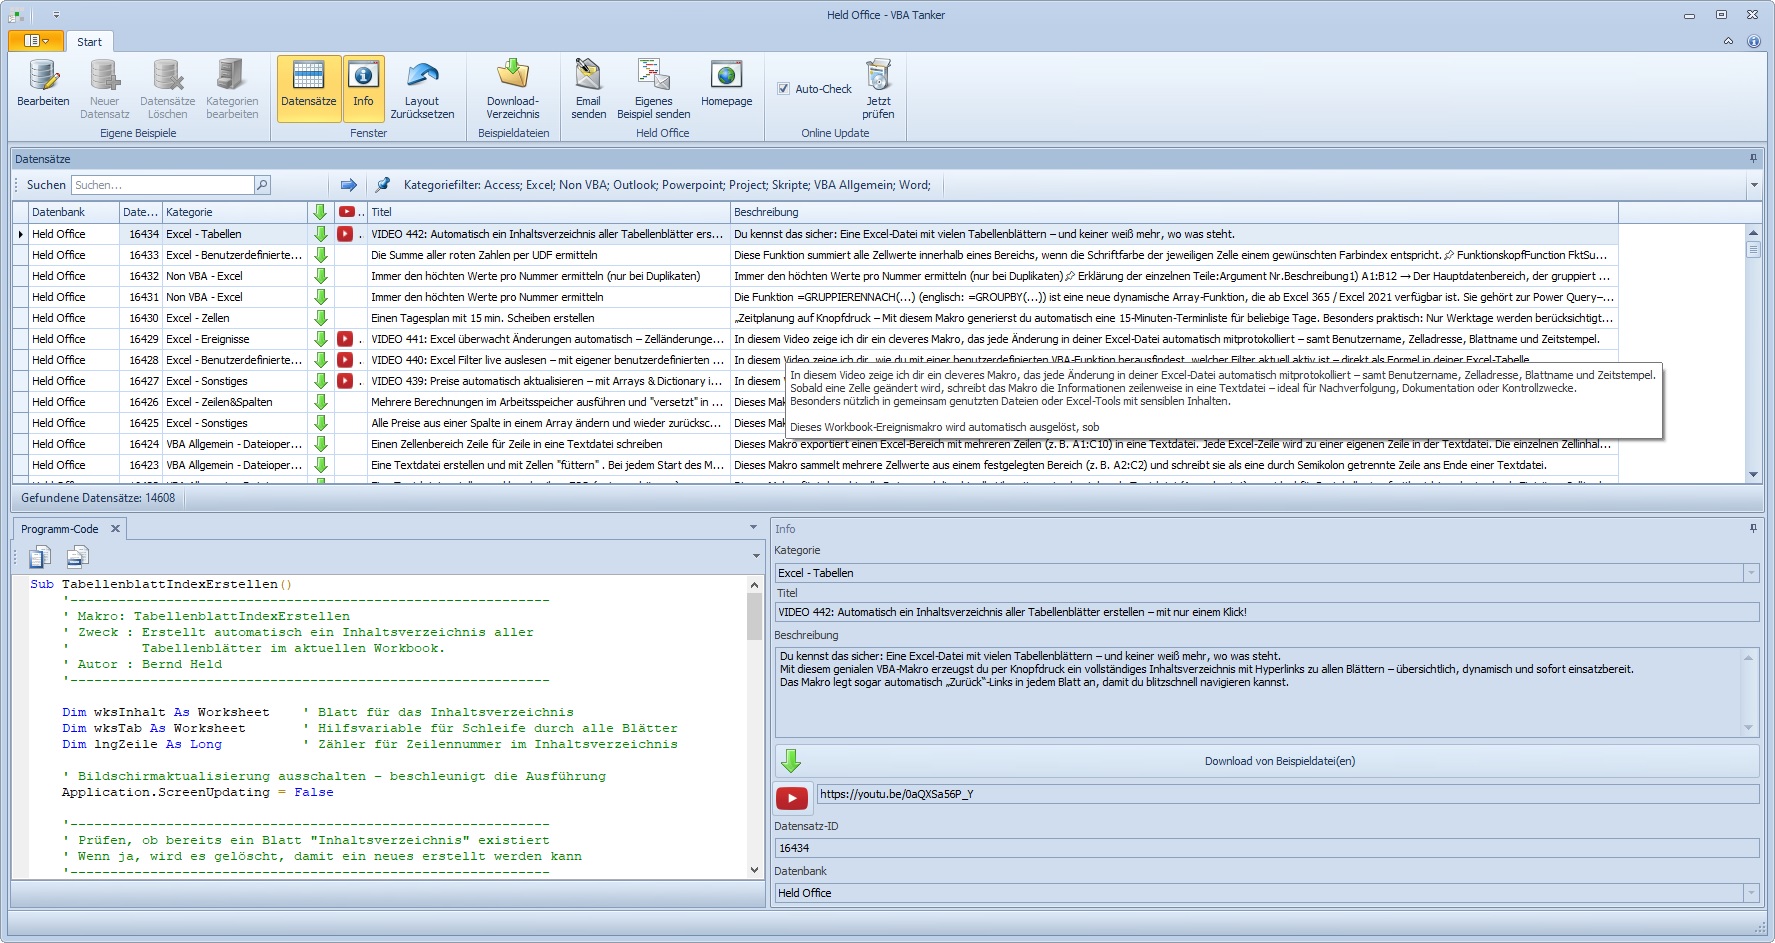The height and width of the screenshot is (943, 1775).
Task: Expand the Datenbank combo box
Action: coord(1750,893)
